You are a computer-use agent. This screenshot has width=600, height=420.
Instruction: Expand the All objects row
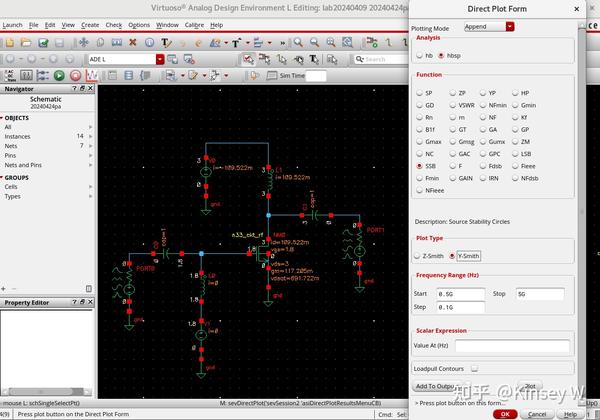click(91, 127)
